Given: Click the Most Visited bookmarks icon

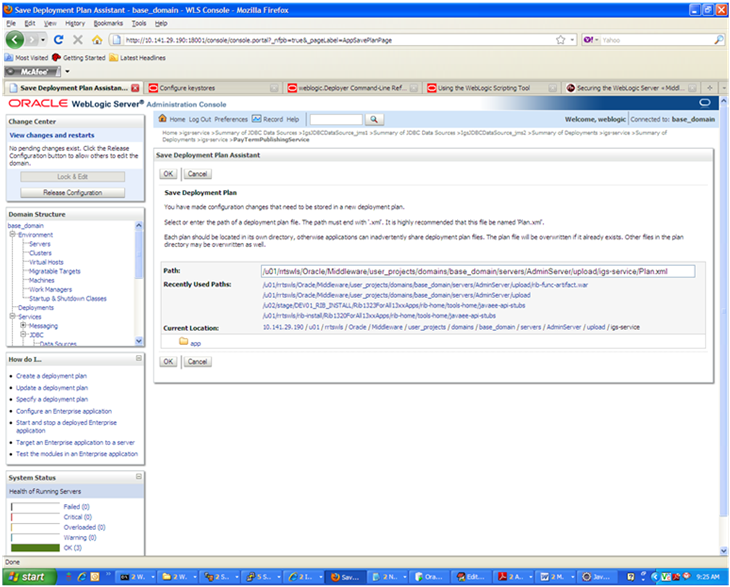Looking at the screenshot, I should [x=8, y=58].
